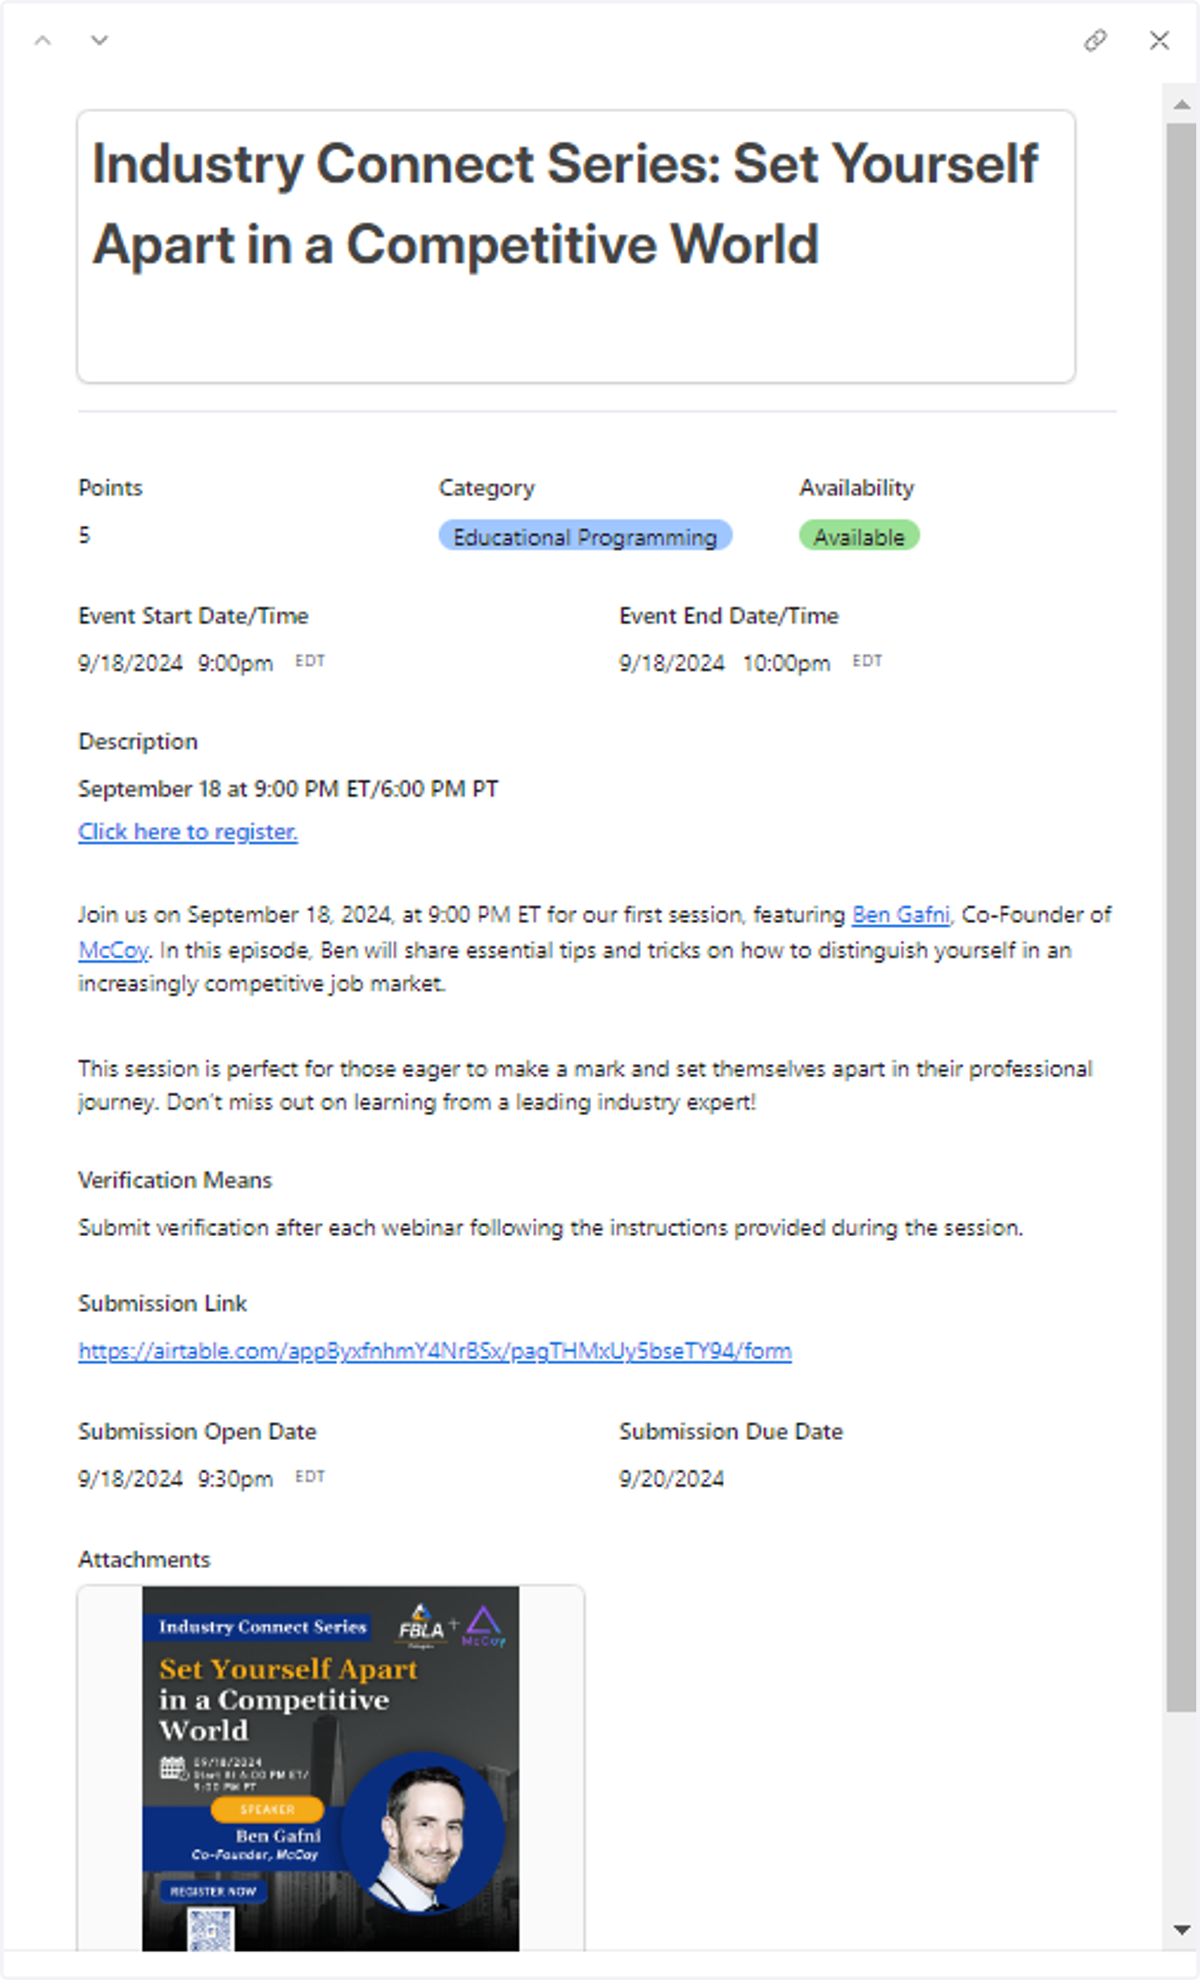Copy record link using chain icon
1200x1980 pixels.
pos(1095,40)
